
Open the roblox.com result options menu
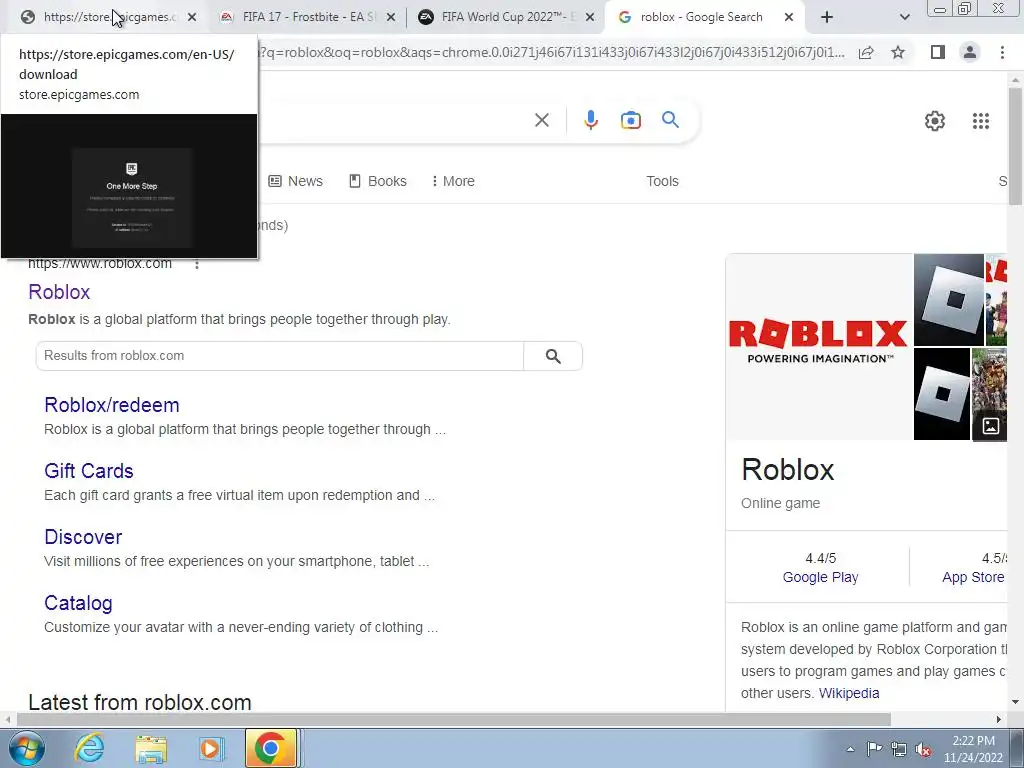point(197,264)
